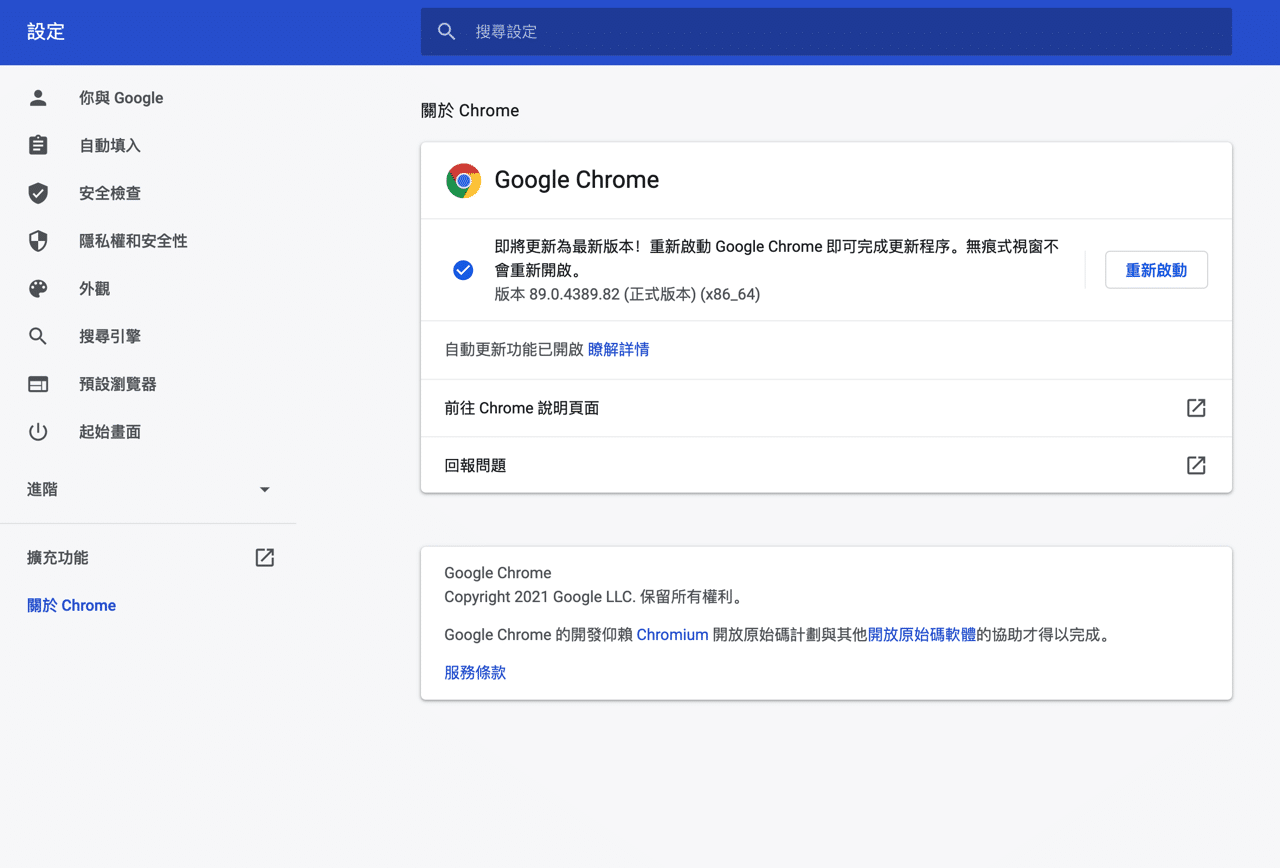Focus the 搜尋設定 search field
This screenshot has height=868, width=1280.
click(x=826, y=32)
